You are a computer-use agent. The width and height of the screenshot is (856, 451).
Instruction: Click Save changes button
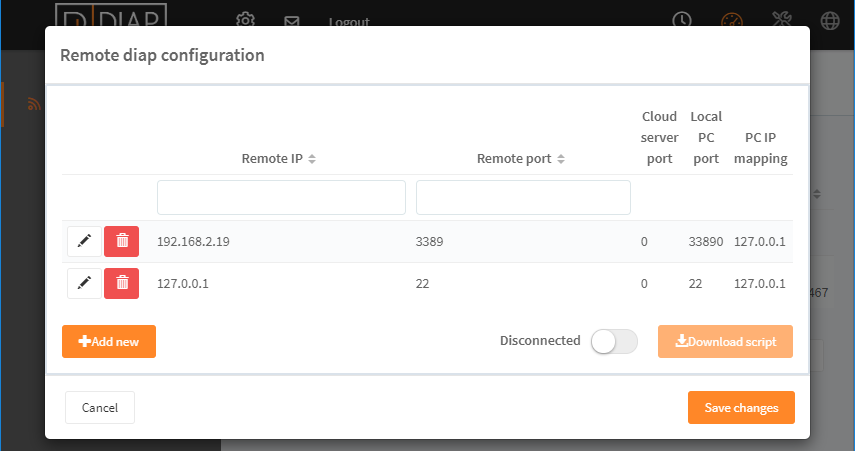pyautogui.click(x=741, y=407)
